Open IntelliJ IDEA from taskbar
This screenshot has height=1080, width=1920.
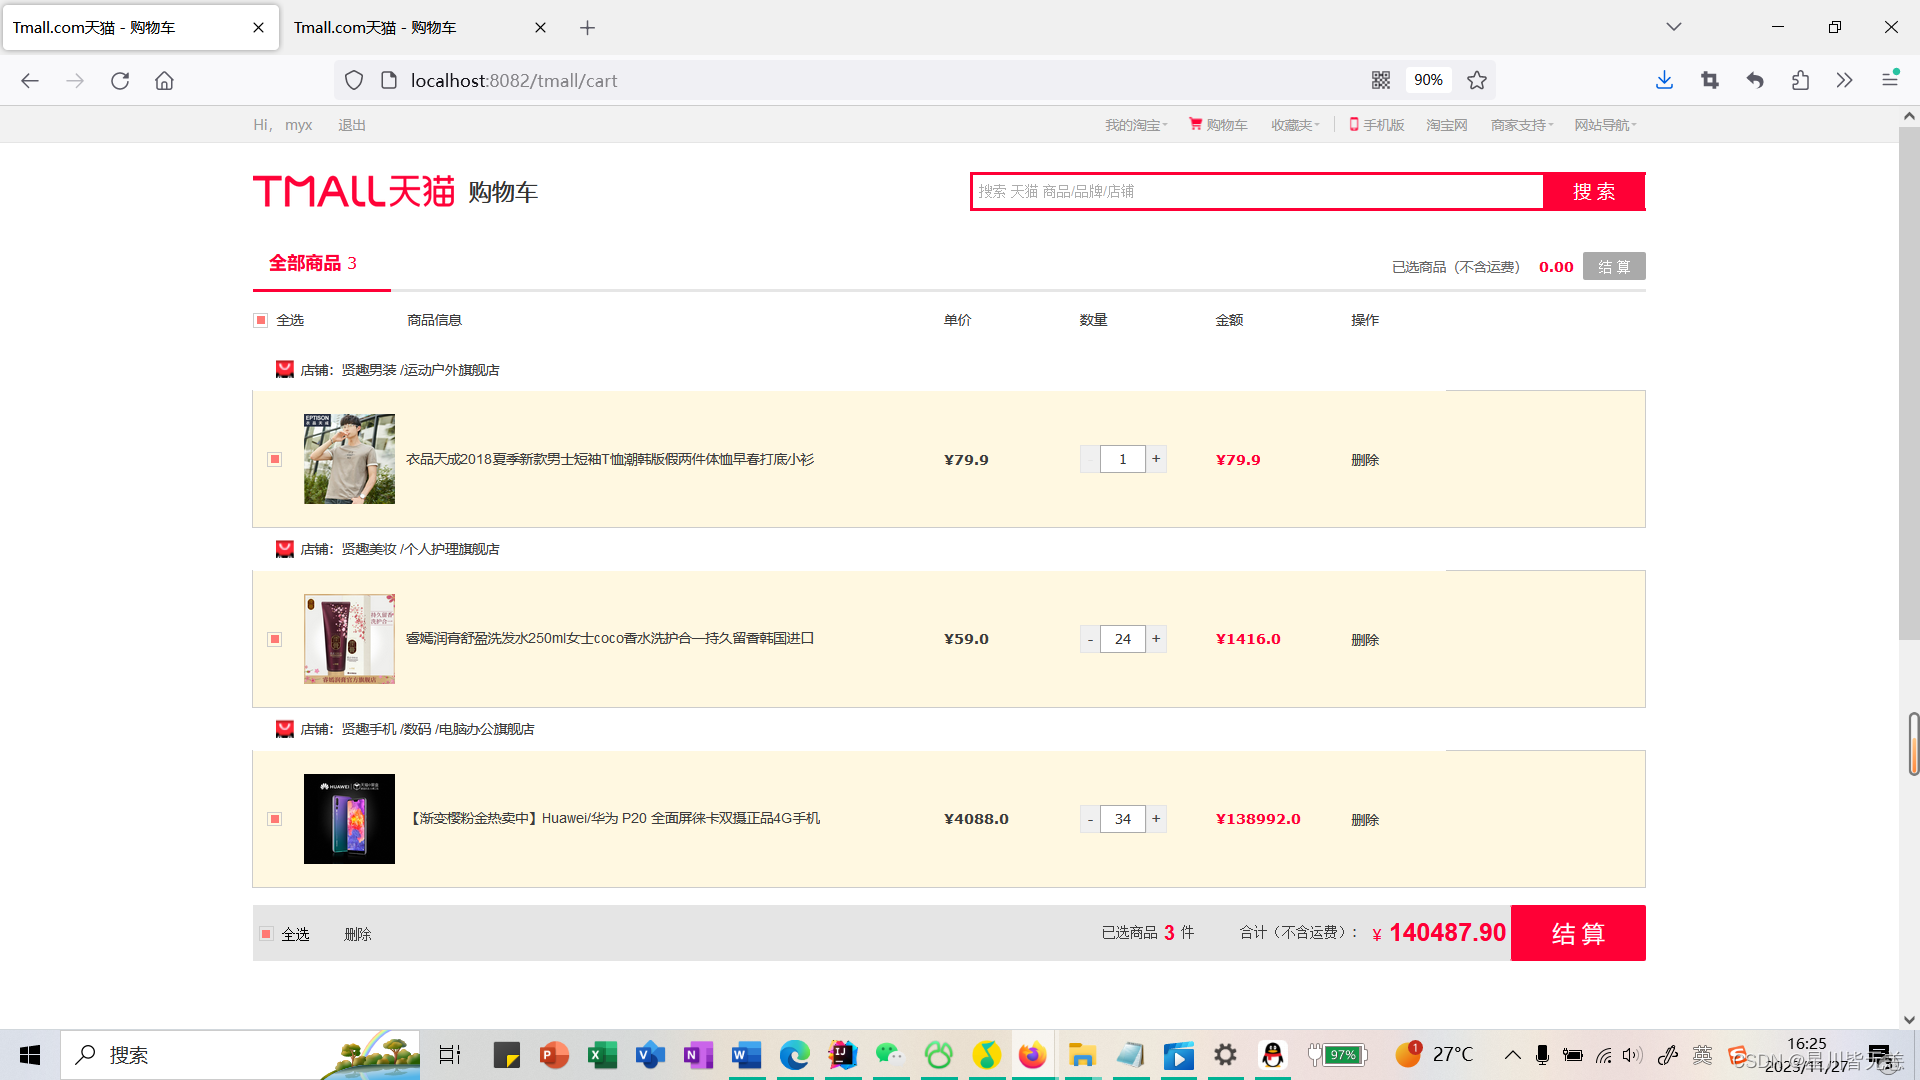pyautogui.click(x=843, y=1055)
